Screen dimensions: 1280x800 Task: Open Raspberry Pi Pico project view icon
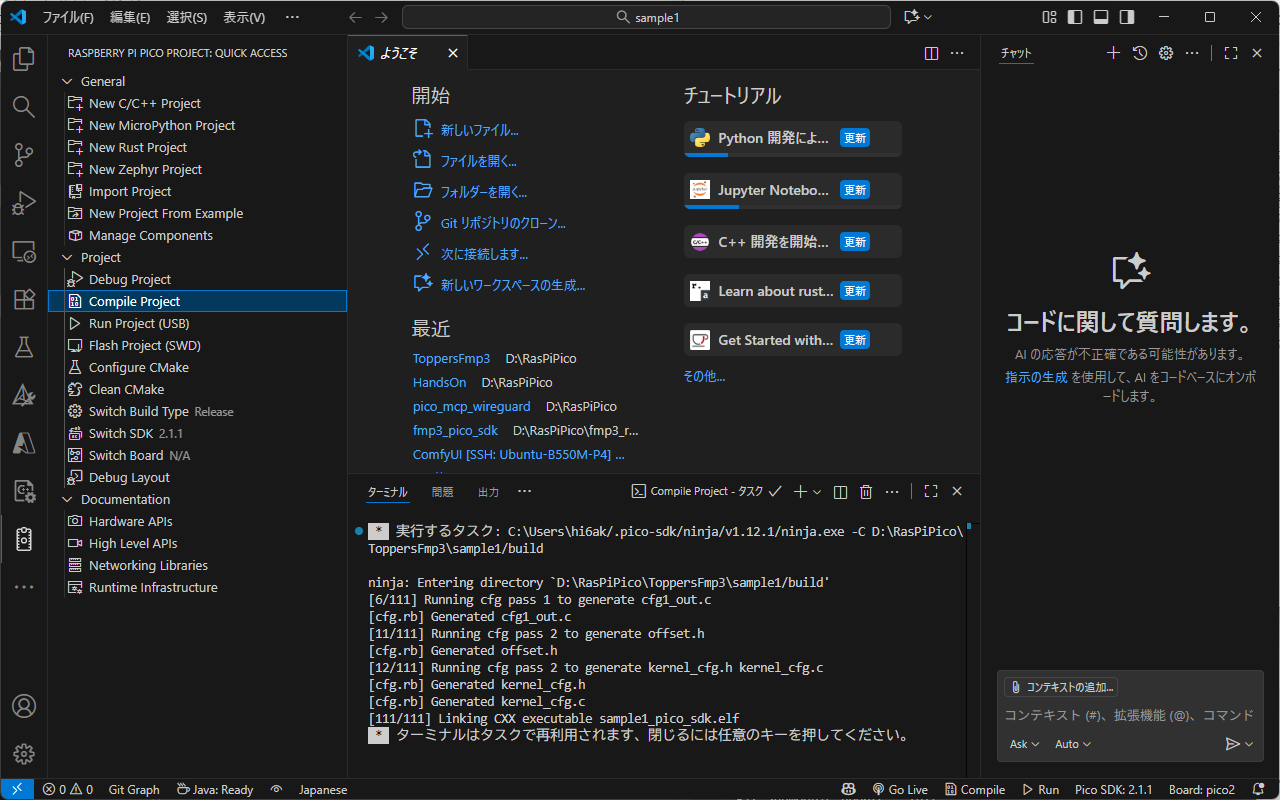(x=23, y=539)
